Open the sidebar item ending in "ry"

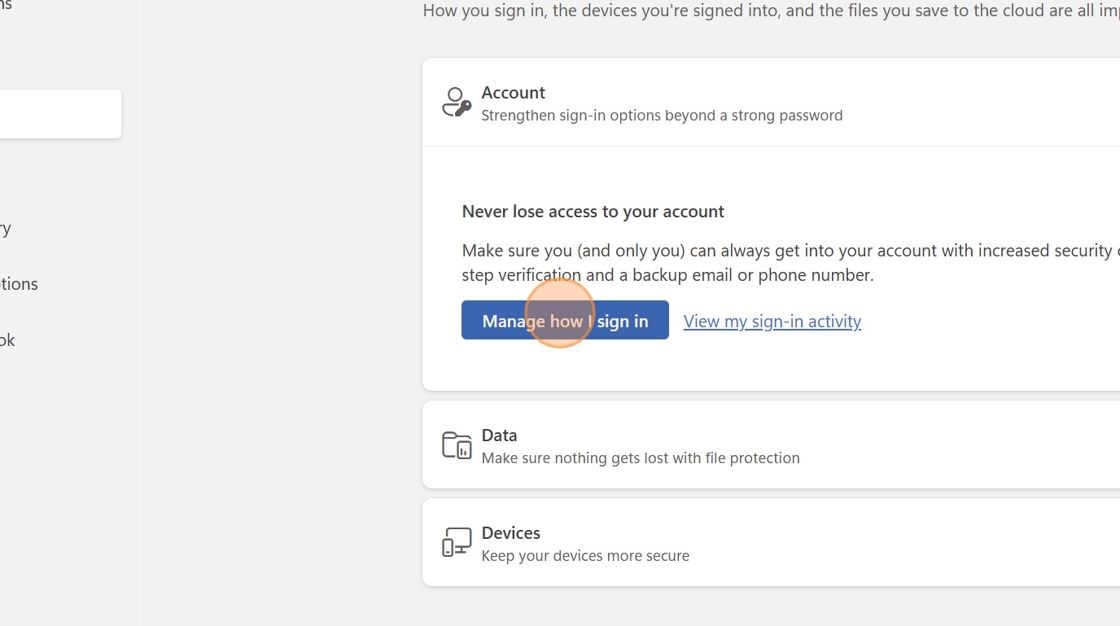click(6, 228)
